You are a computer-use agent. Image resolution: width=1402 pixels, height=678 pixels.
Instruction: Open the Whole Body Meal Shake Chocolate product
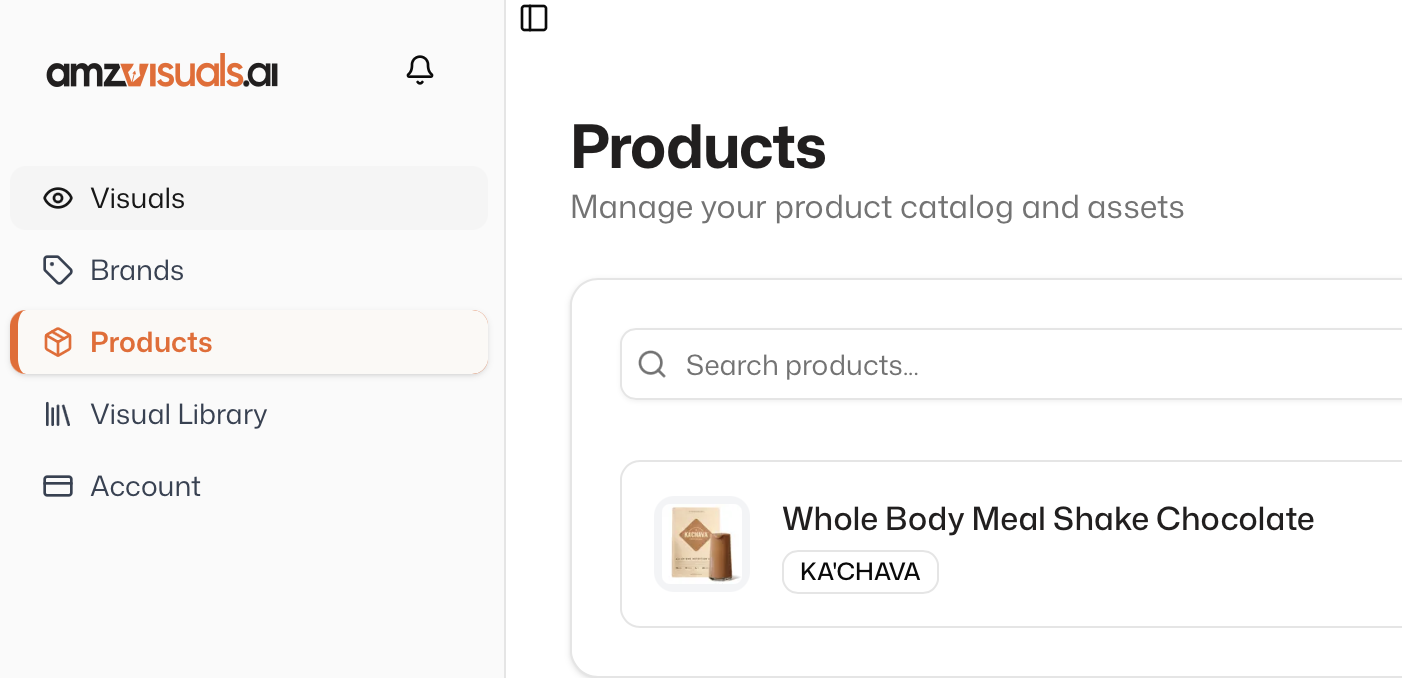(x=1047, y=519)
